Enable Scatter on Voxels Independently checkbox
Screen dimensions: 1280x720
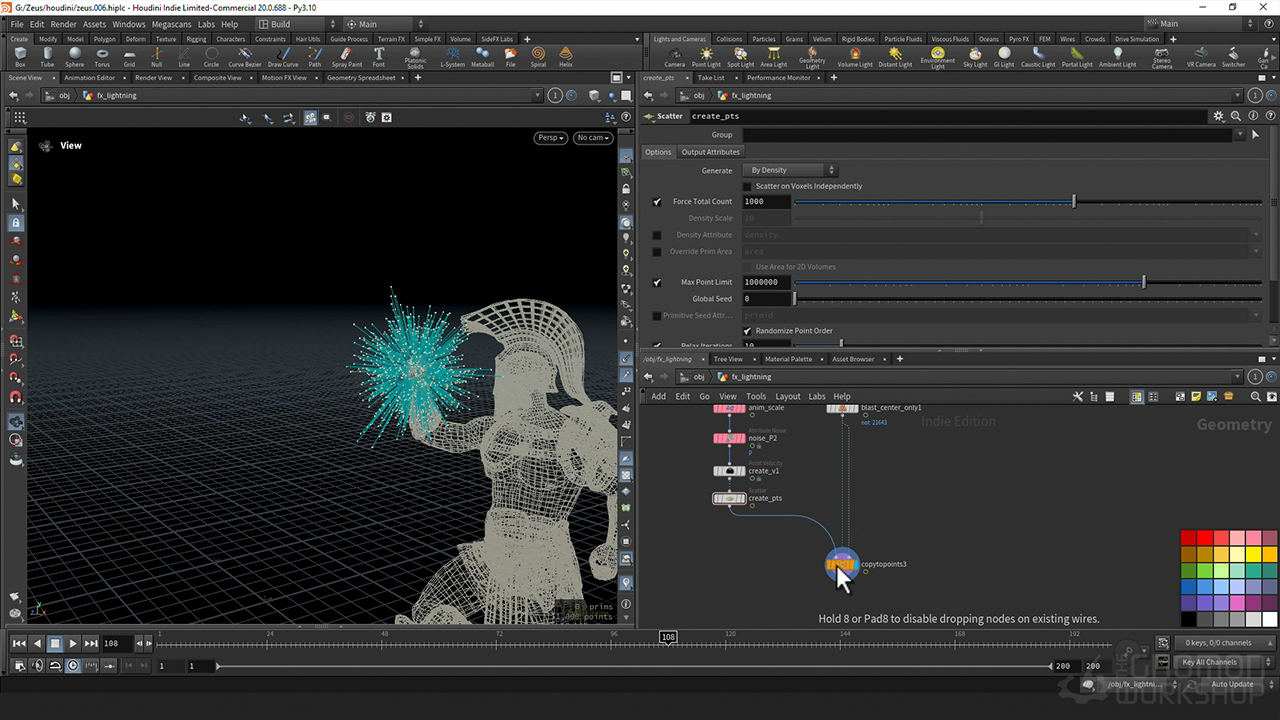(747, 187)
